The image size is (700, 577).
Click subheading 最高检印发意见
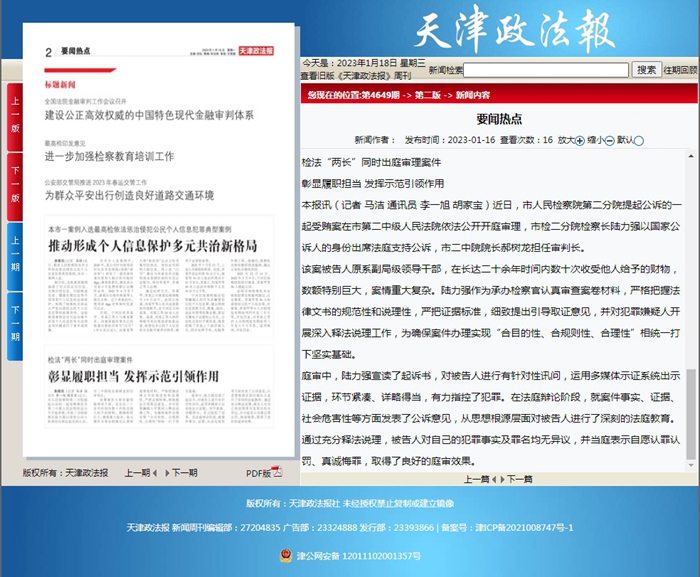65,143
